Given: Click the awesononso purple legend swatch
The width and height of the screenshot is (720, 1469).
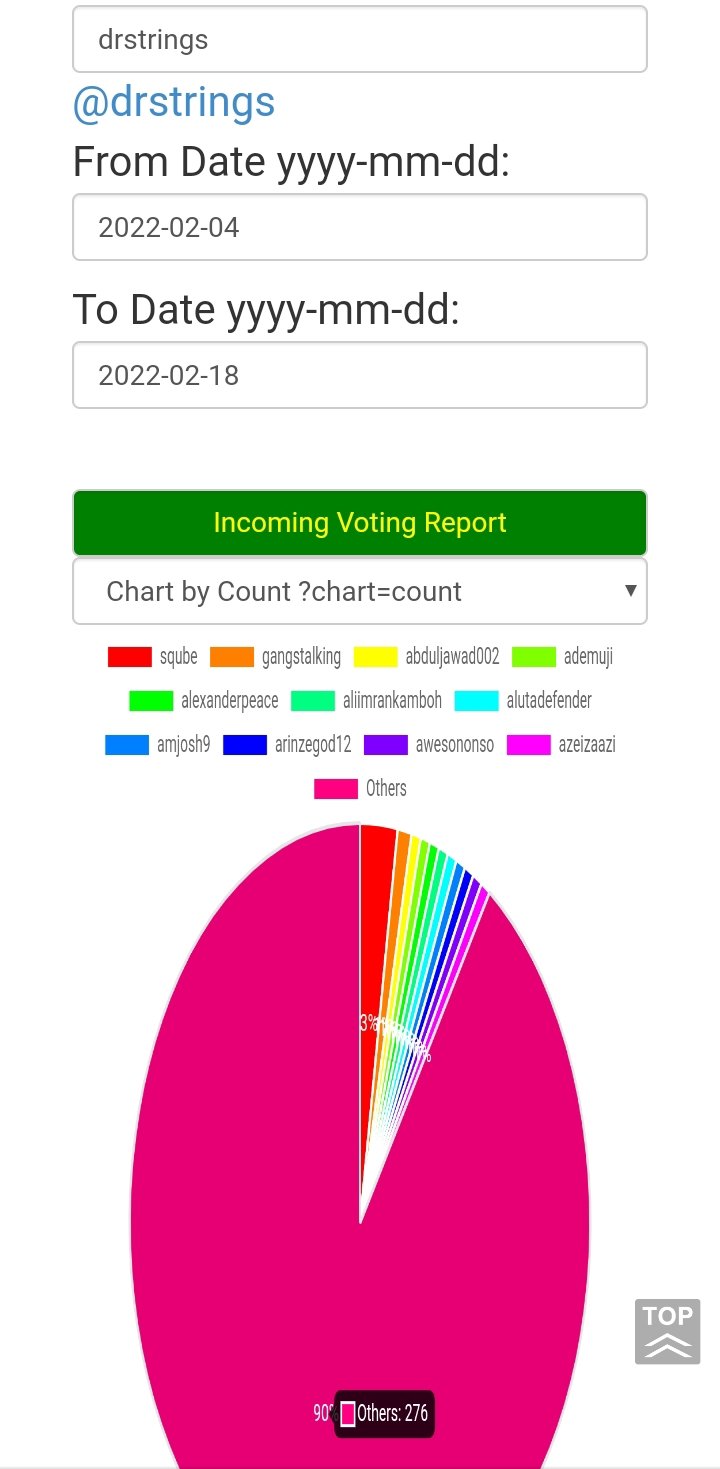Looking at the screenshot, I should click(x=386, y=745).
